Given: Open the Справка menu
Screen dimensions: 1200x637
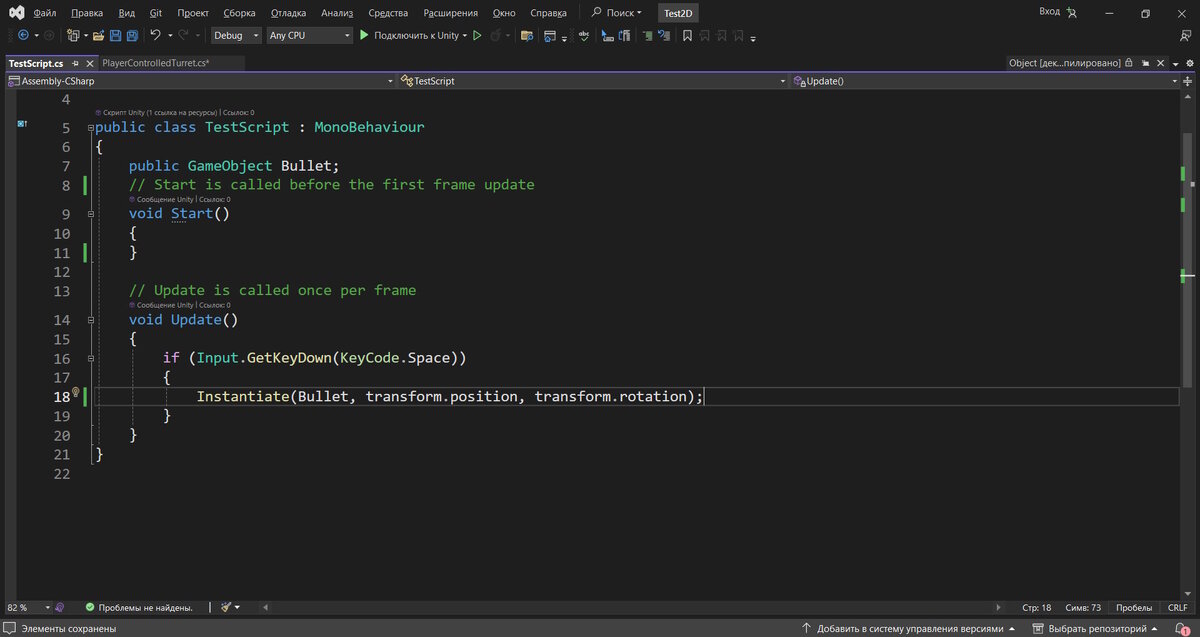Looking at the screenshot, I should click(548, 13).
